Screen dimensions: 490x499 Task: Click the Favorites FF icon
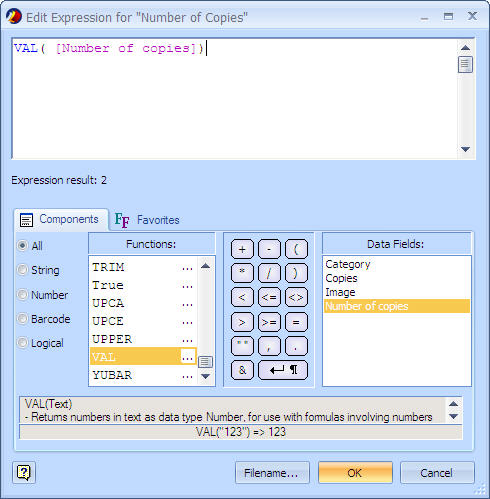click(122, 220)
